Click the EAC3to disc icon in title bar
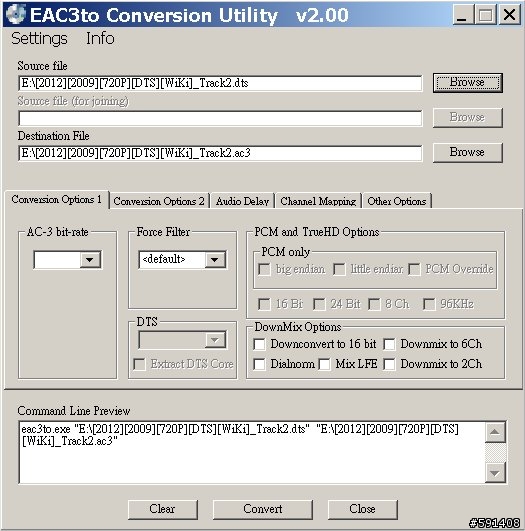The image size is (525, 531). 16,14
